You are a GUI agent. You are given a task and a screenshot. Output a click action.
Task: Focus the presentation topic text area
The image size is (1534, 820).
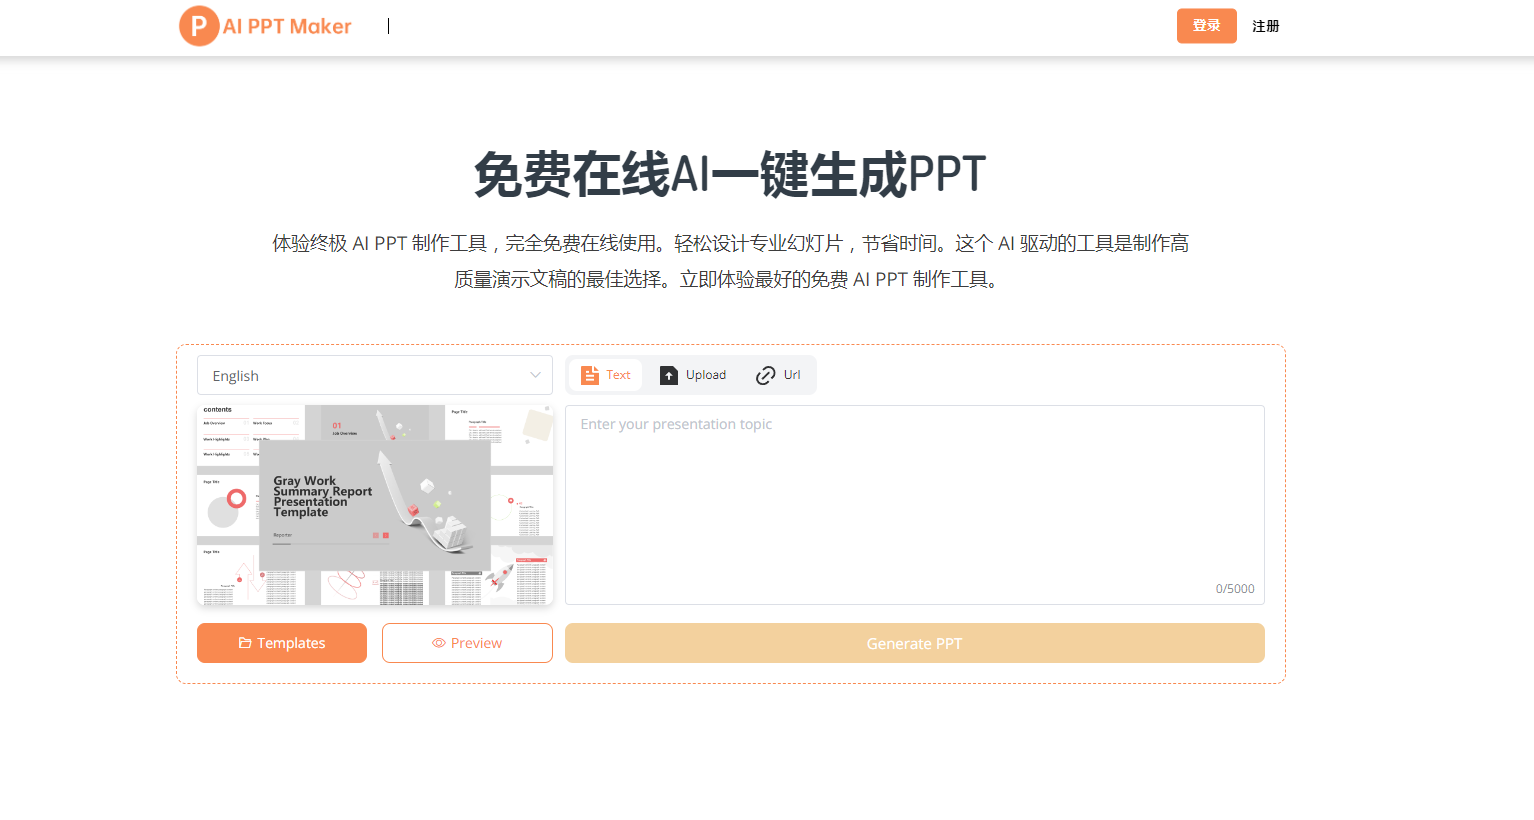pyautogui.click(x=915, y=505)
